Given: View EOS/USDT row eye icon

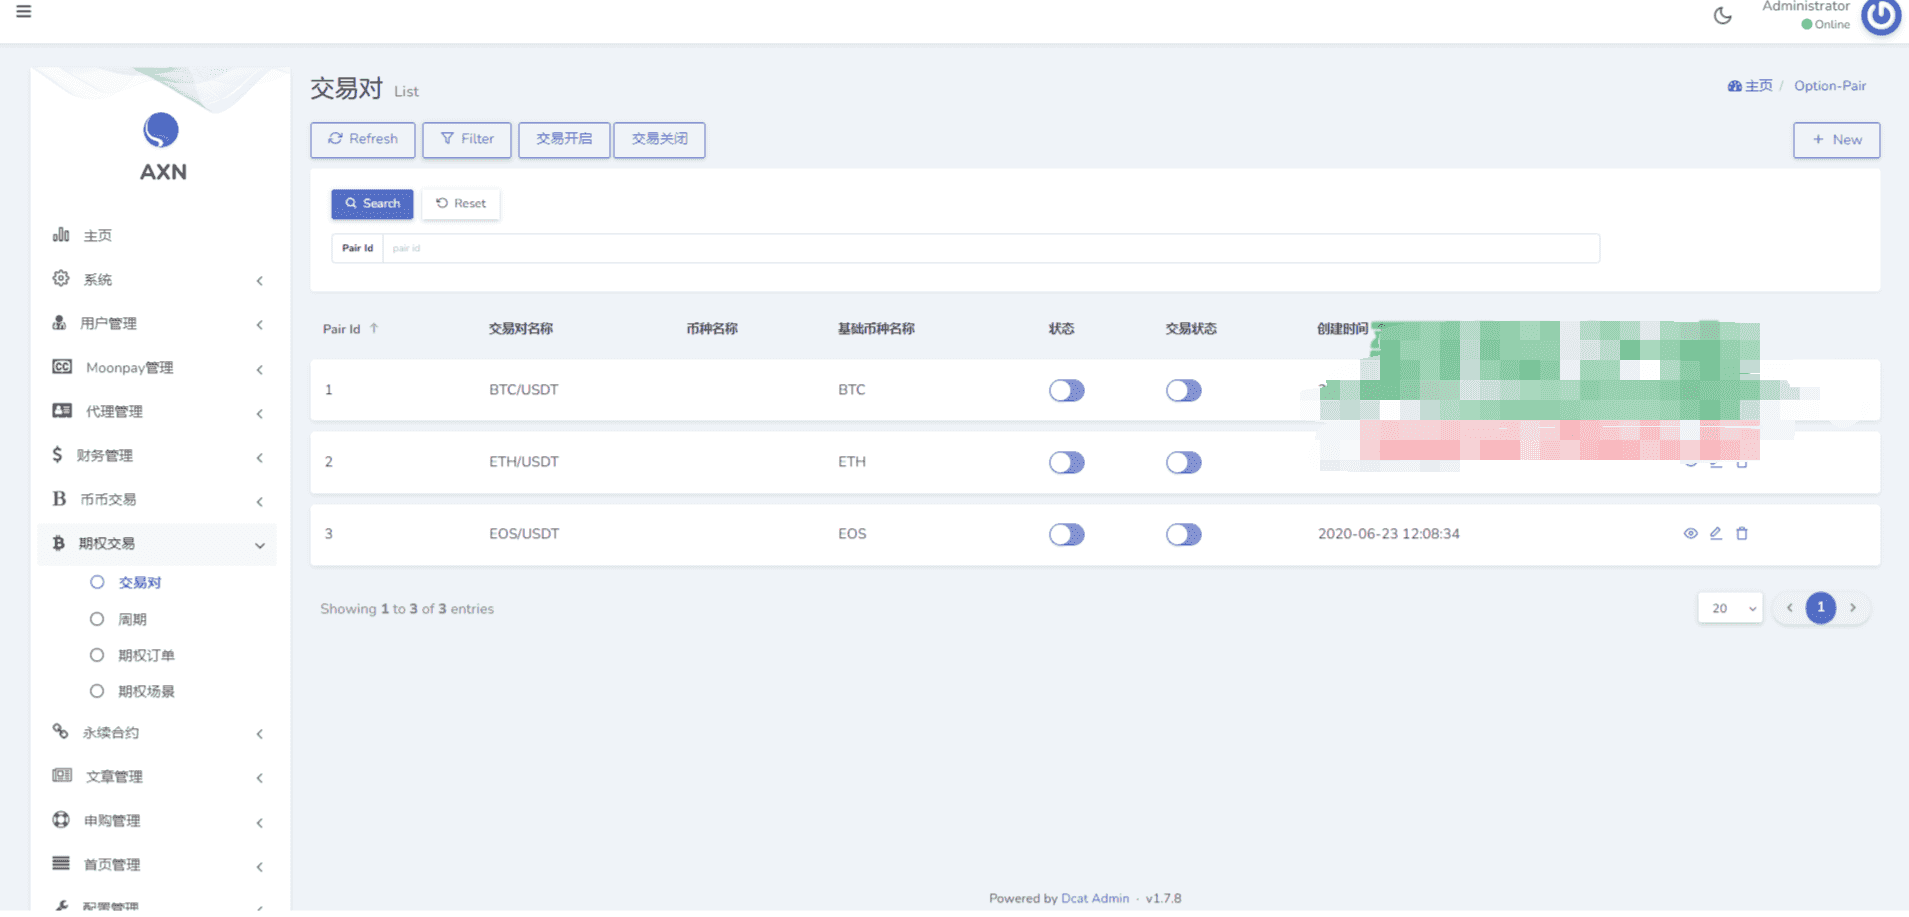Looking at the screenshot, I should pos(1690,533).
